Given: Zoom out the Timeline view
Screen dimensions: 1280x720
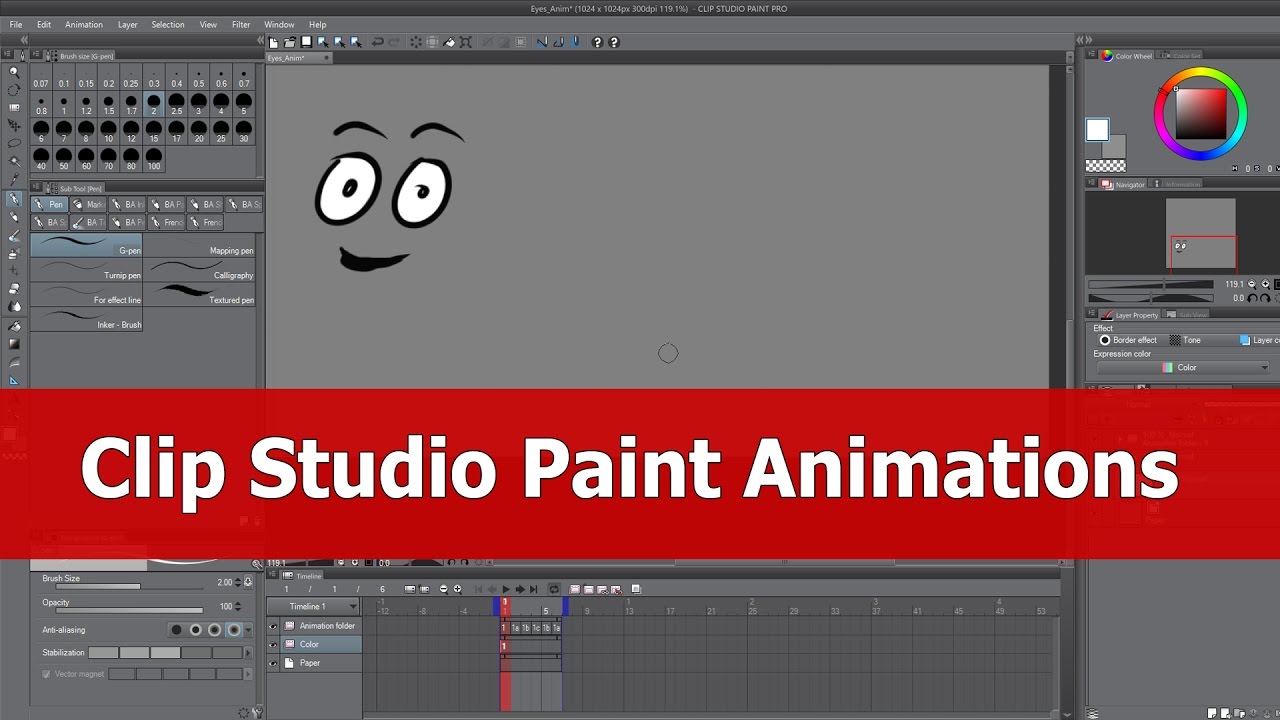Looking at the screenshot, I should pyautogui.click(x=444, y=589).
